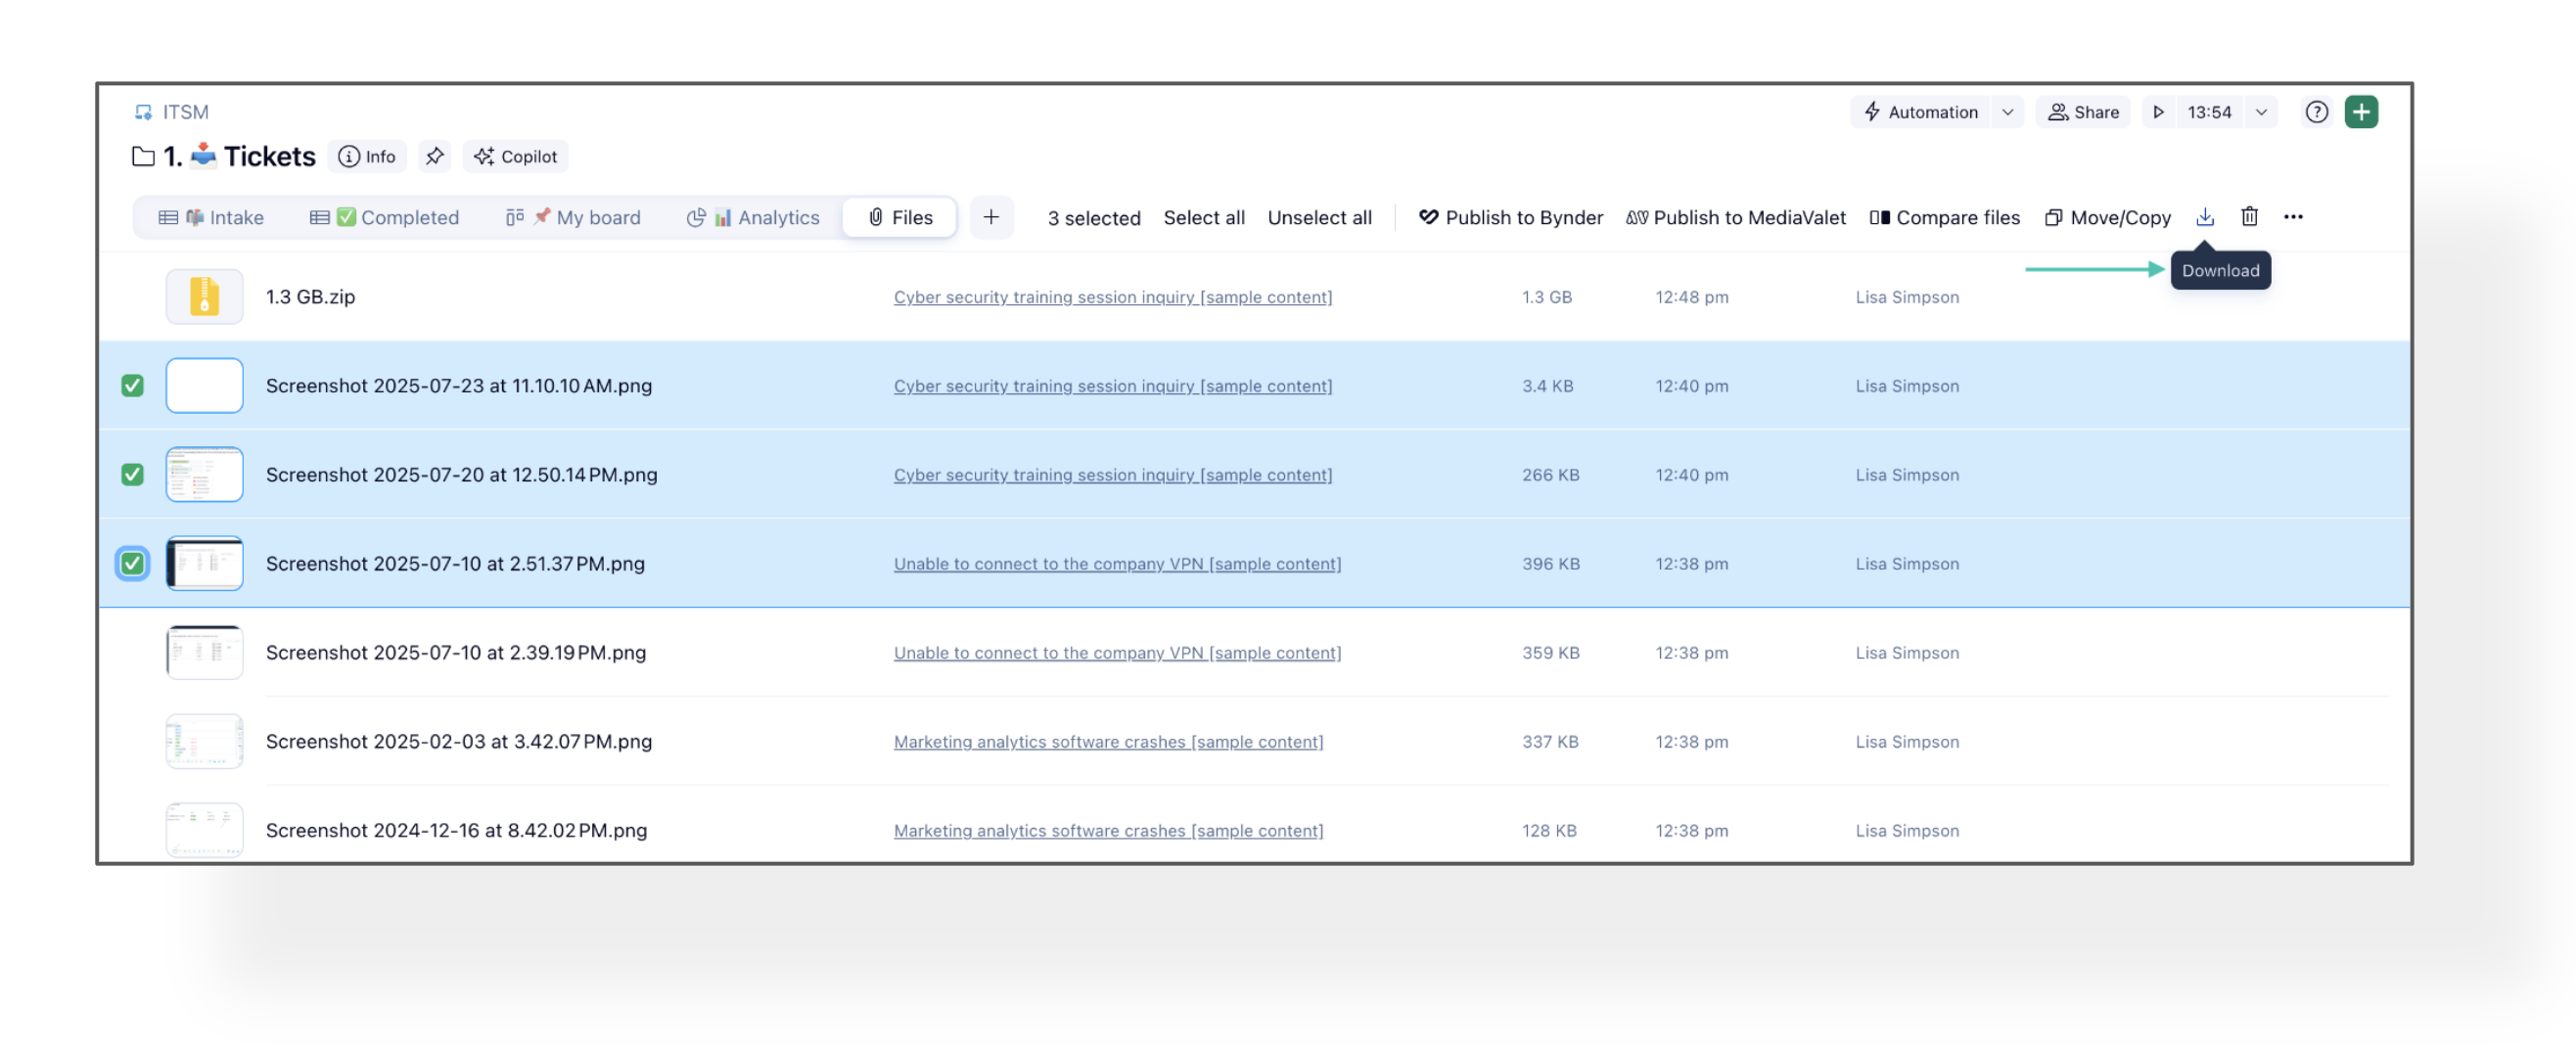Viewport: 2576px width, 1047px height.
Task: Uncheck Screenshot 2025-07-10 at 2.51.37 PM.png
Action: click(x=132, y=564)
